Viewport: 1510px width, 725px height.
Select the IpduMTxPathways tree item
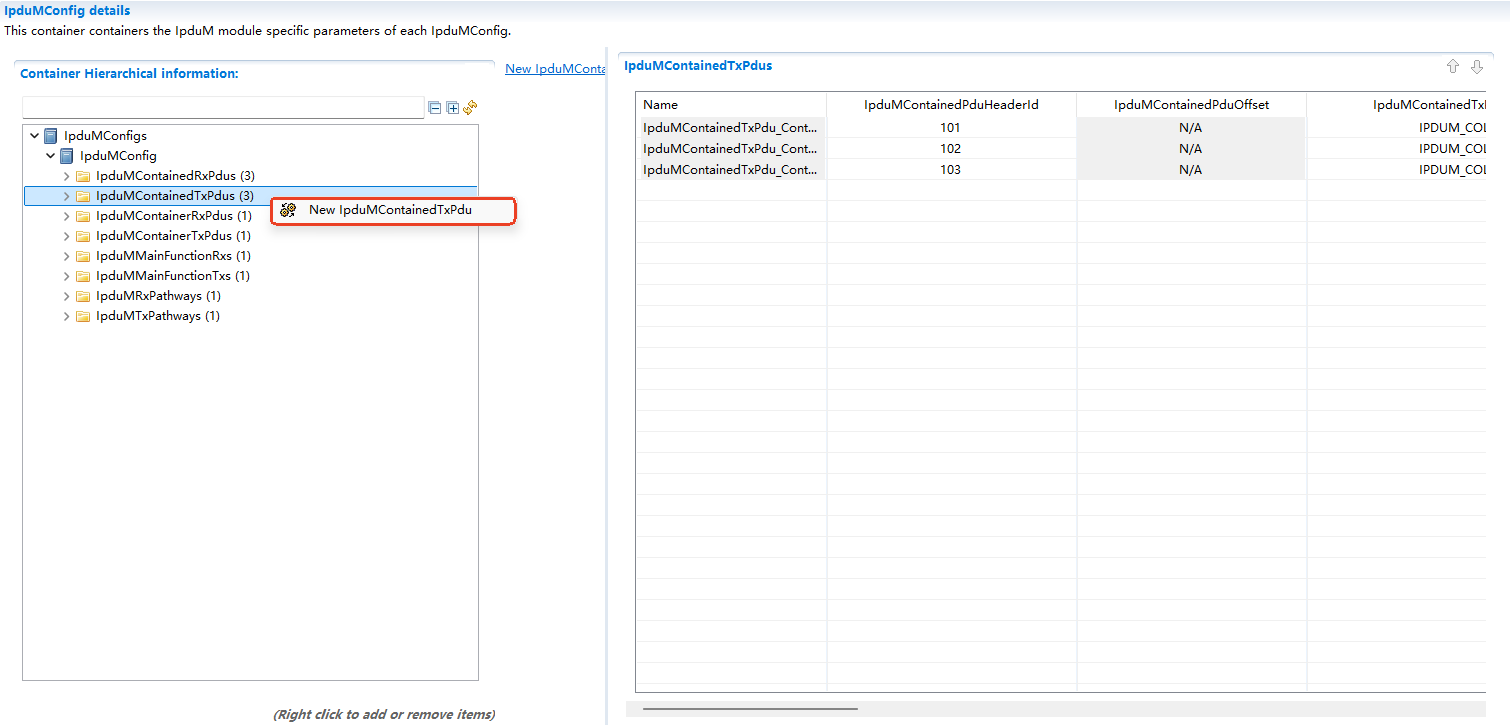[x=148, y=316]
